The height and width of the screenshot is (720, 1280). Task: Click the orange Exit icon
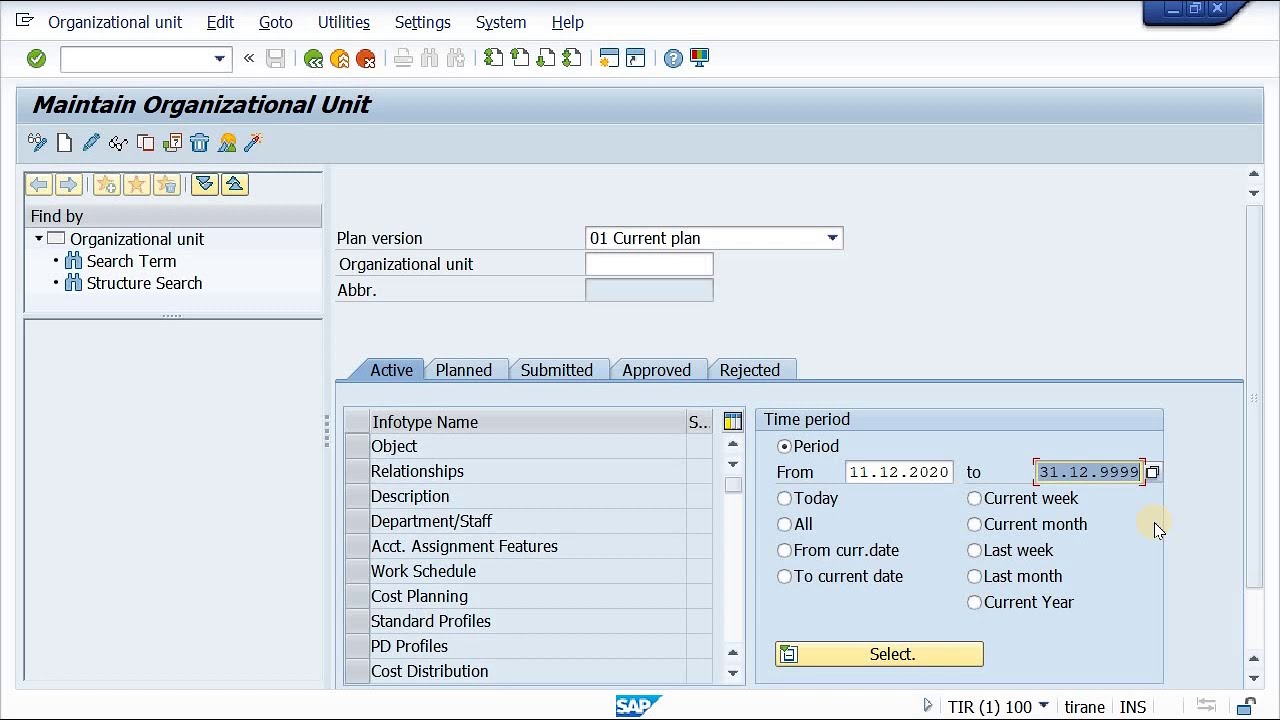click(340, 59)
